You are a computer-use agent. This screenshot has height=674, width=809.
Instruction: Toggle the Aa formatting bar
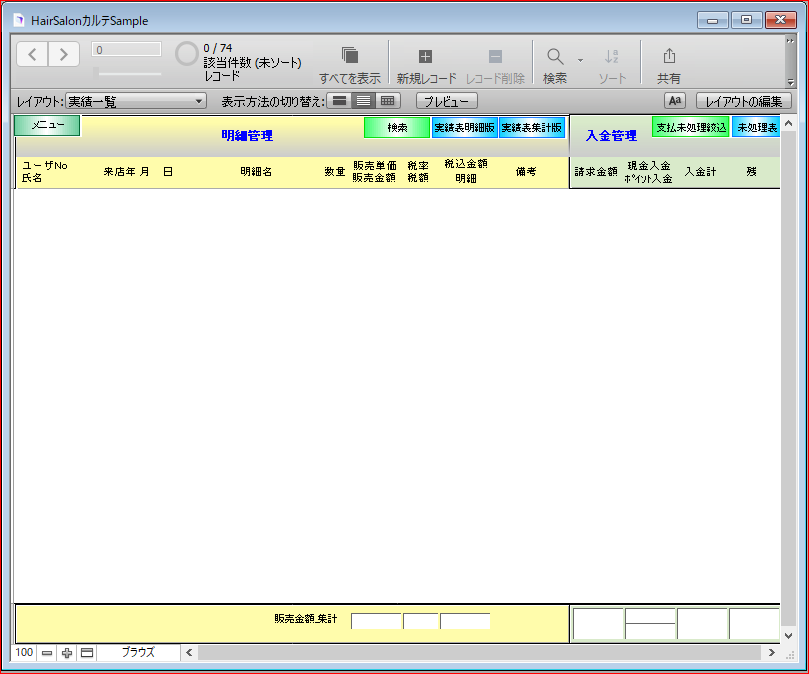tap(674, 101)
